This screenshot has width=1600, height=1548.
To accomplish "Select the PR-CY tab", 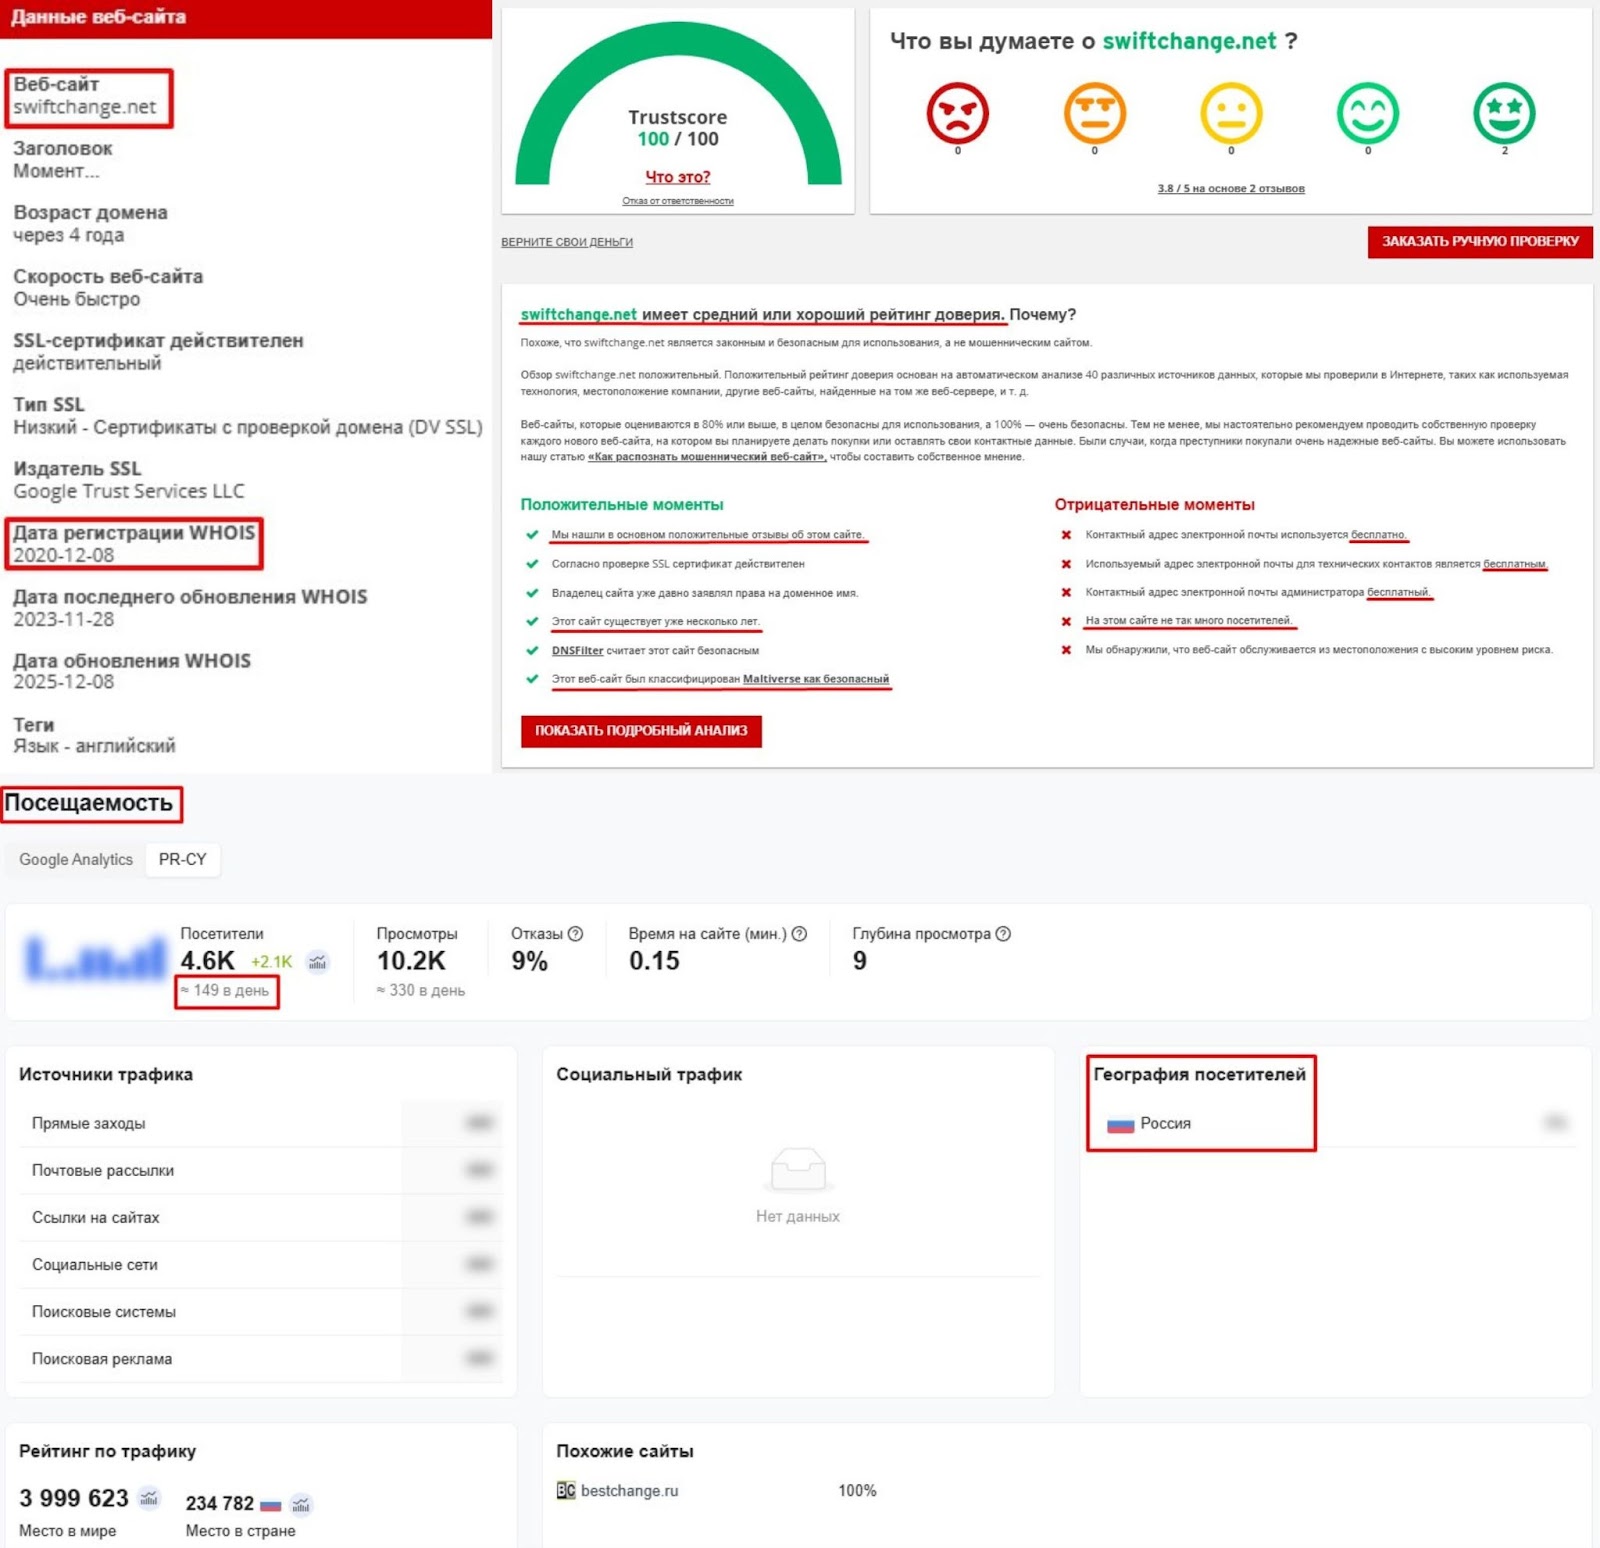I will (183, 860).
